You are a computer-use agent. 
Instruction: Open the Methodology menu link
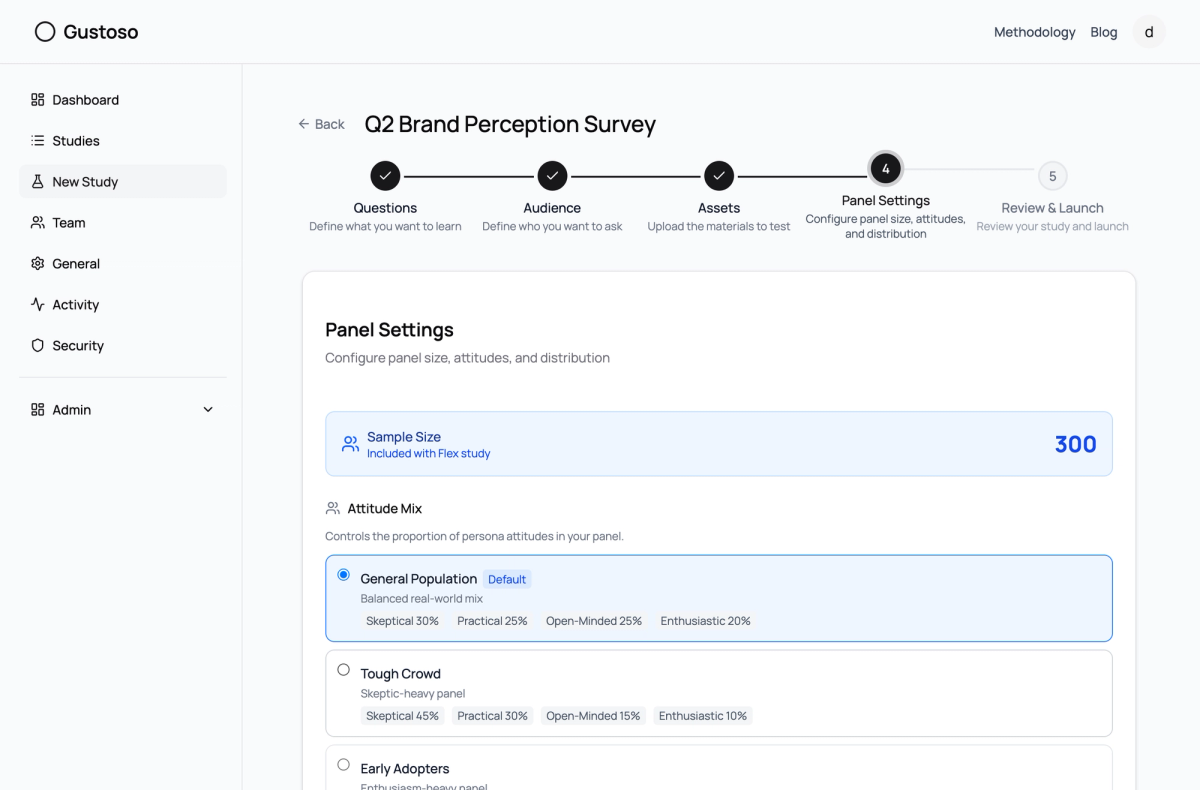click(x=1034, y=32)
